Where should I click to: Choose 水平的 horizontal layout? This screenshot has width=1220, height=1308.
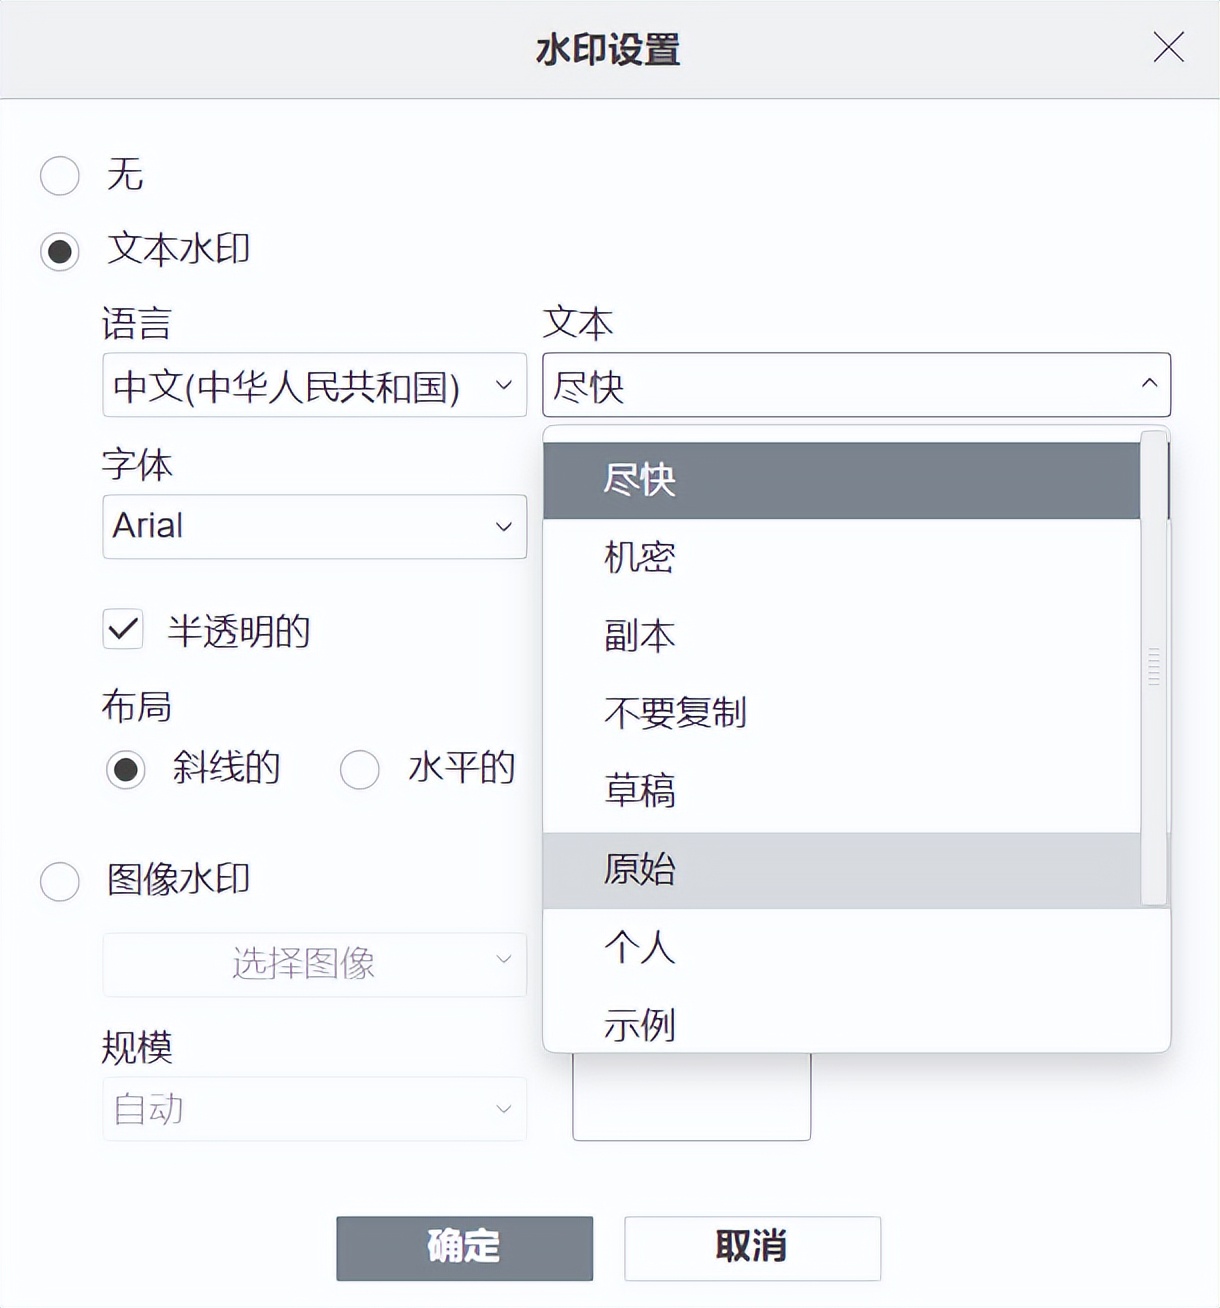pos(360,770)
